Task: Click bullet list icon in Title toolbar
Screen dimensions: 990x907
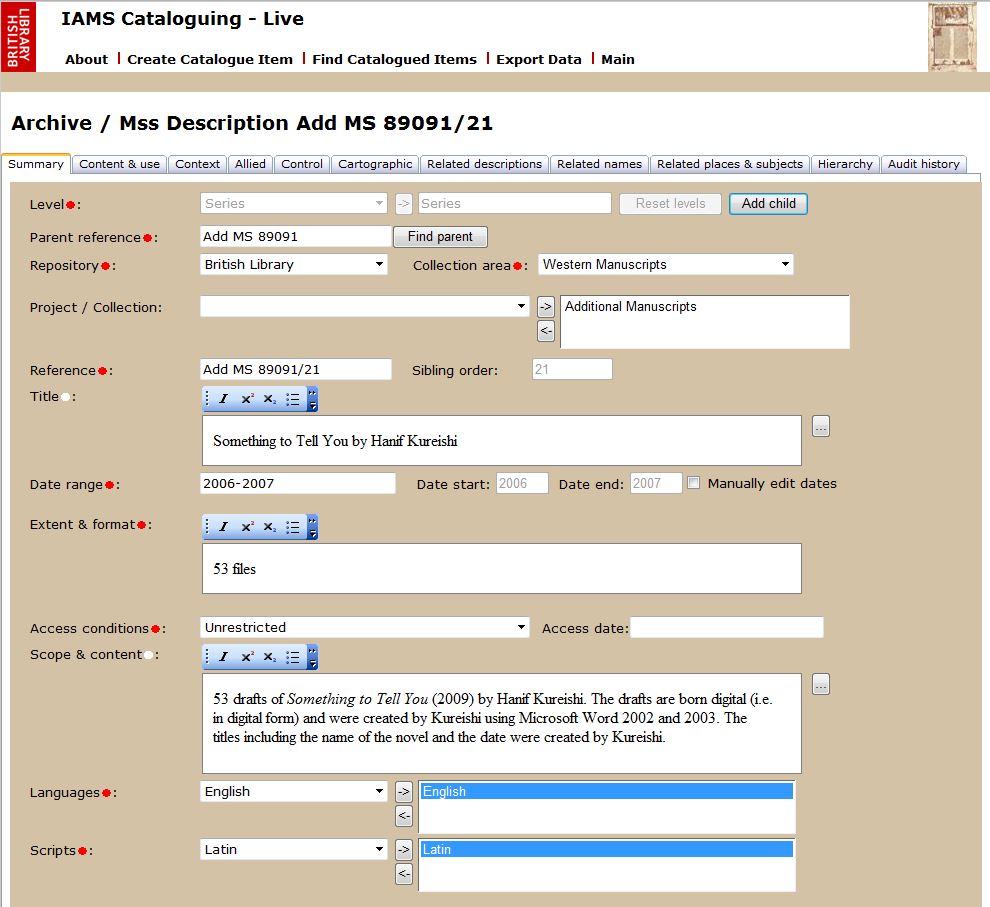Action: [x=292, y=399]
